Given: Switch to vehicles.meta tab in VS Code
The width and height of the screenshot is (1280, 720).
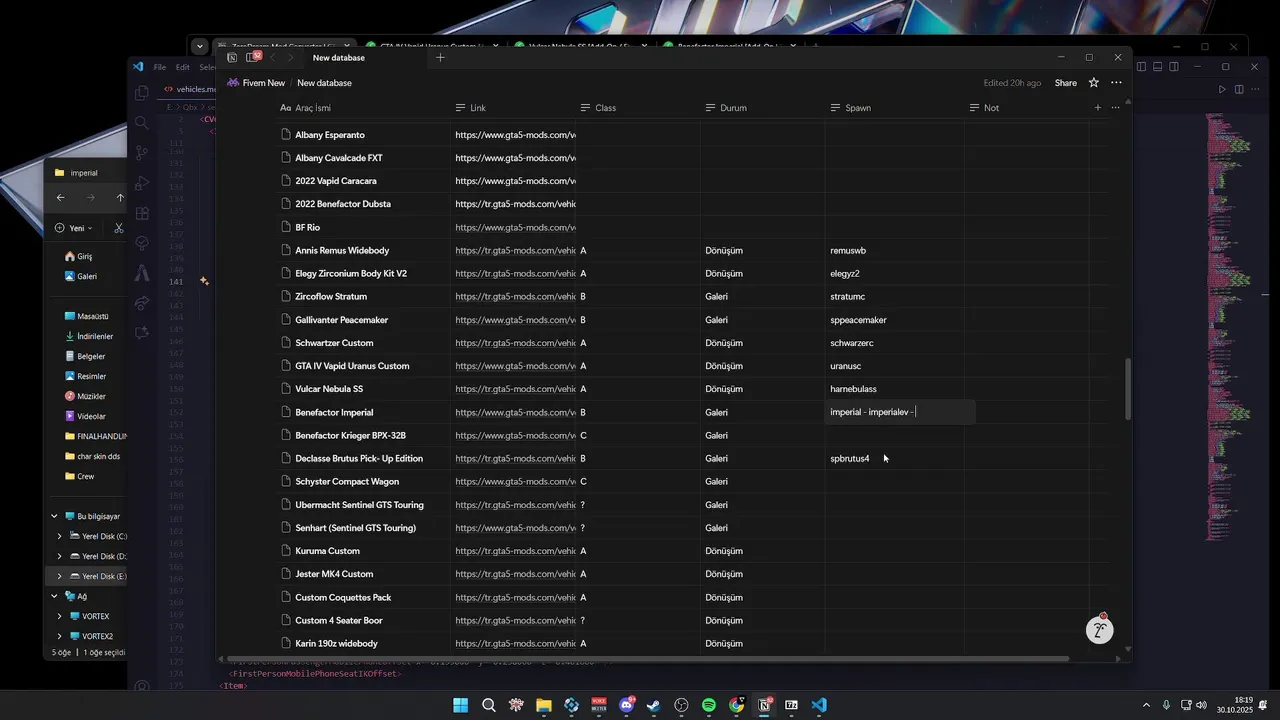Looking at the screenshot, I should (190, 89).
